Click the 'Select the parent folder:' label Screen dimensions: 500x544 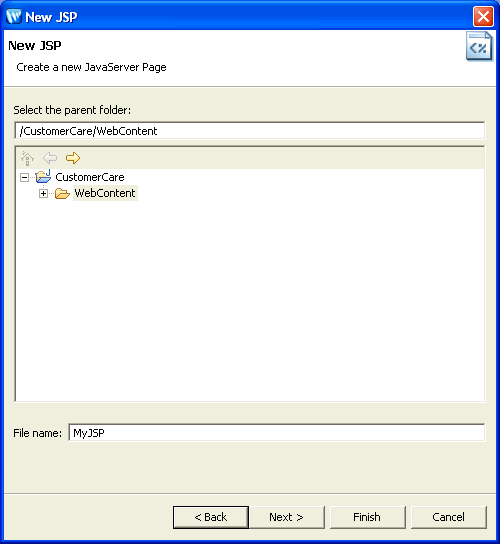click(72, 110)
